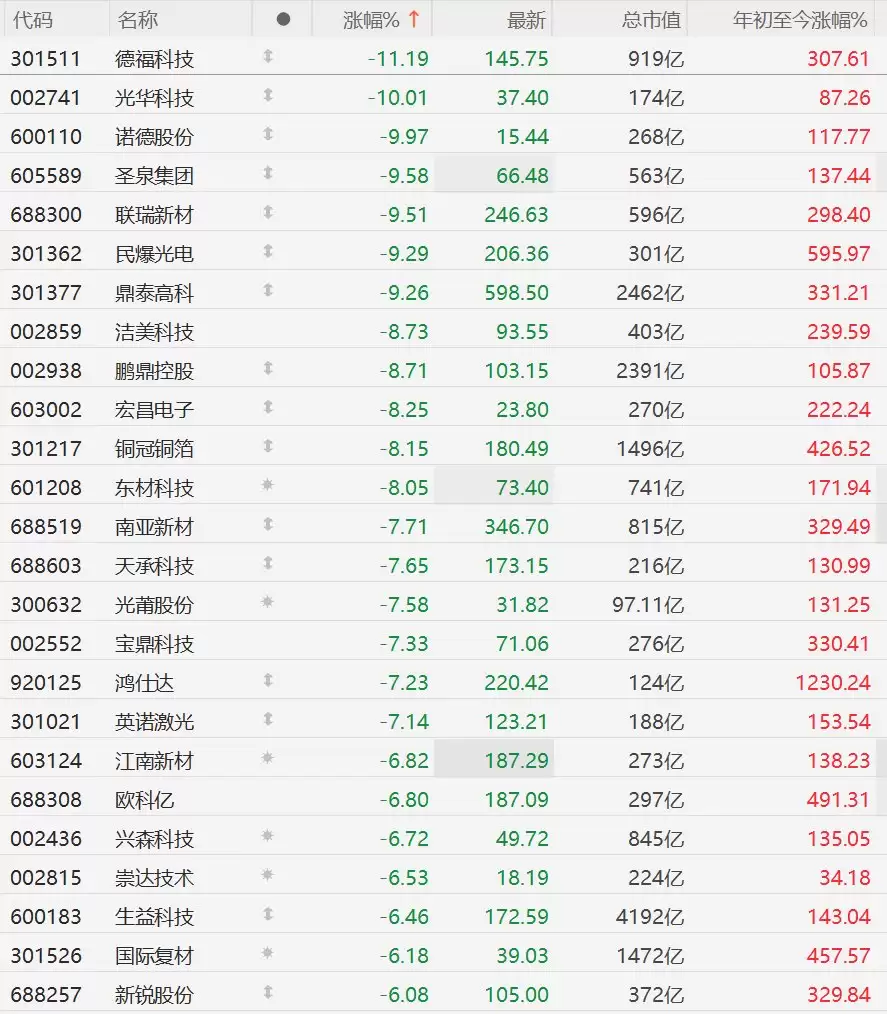887x1014 pixels.
Task: Click the 73.40 latest price cell
Action: pyautogui.click(x=522, y=488)
